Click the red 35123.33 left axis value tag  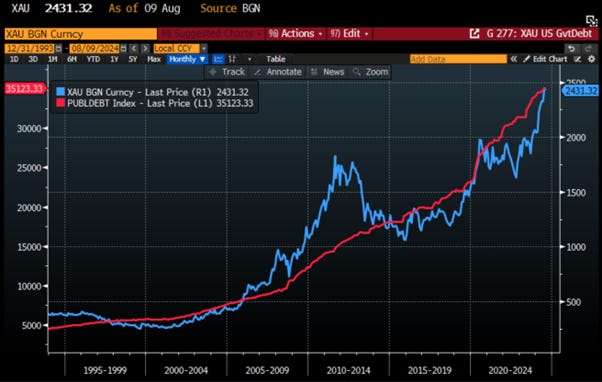point(25,89)
